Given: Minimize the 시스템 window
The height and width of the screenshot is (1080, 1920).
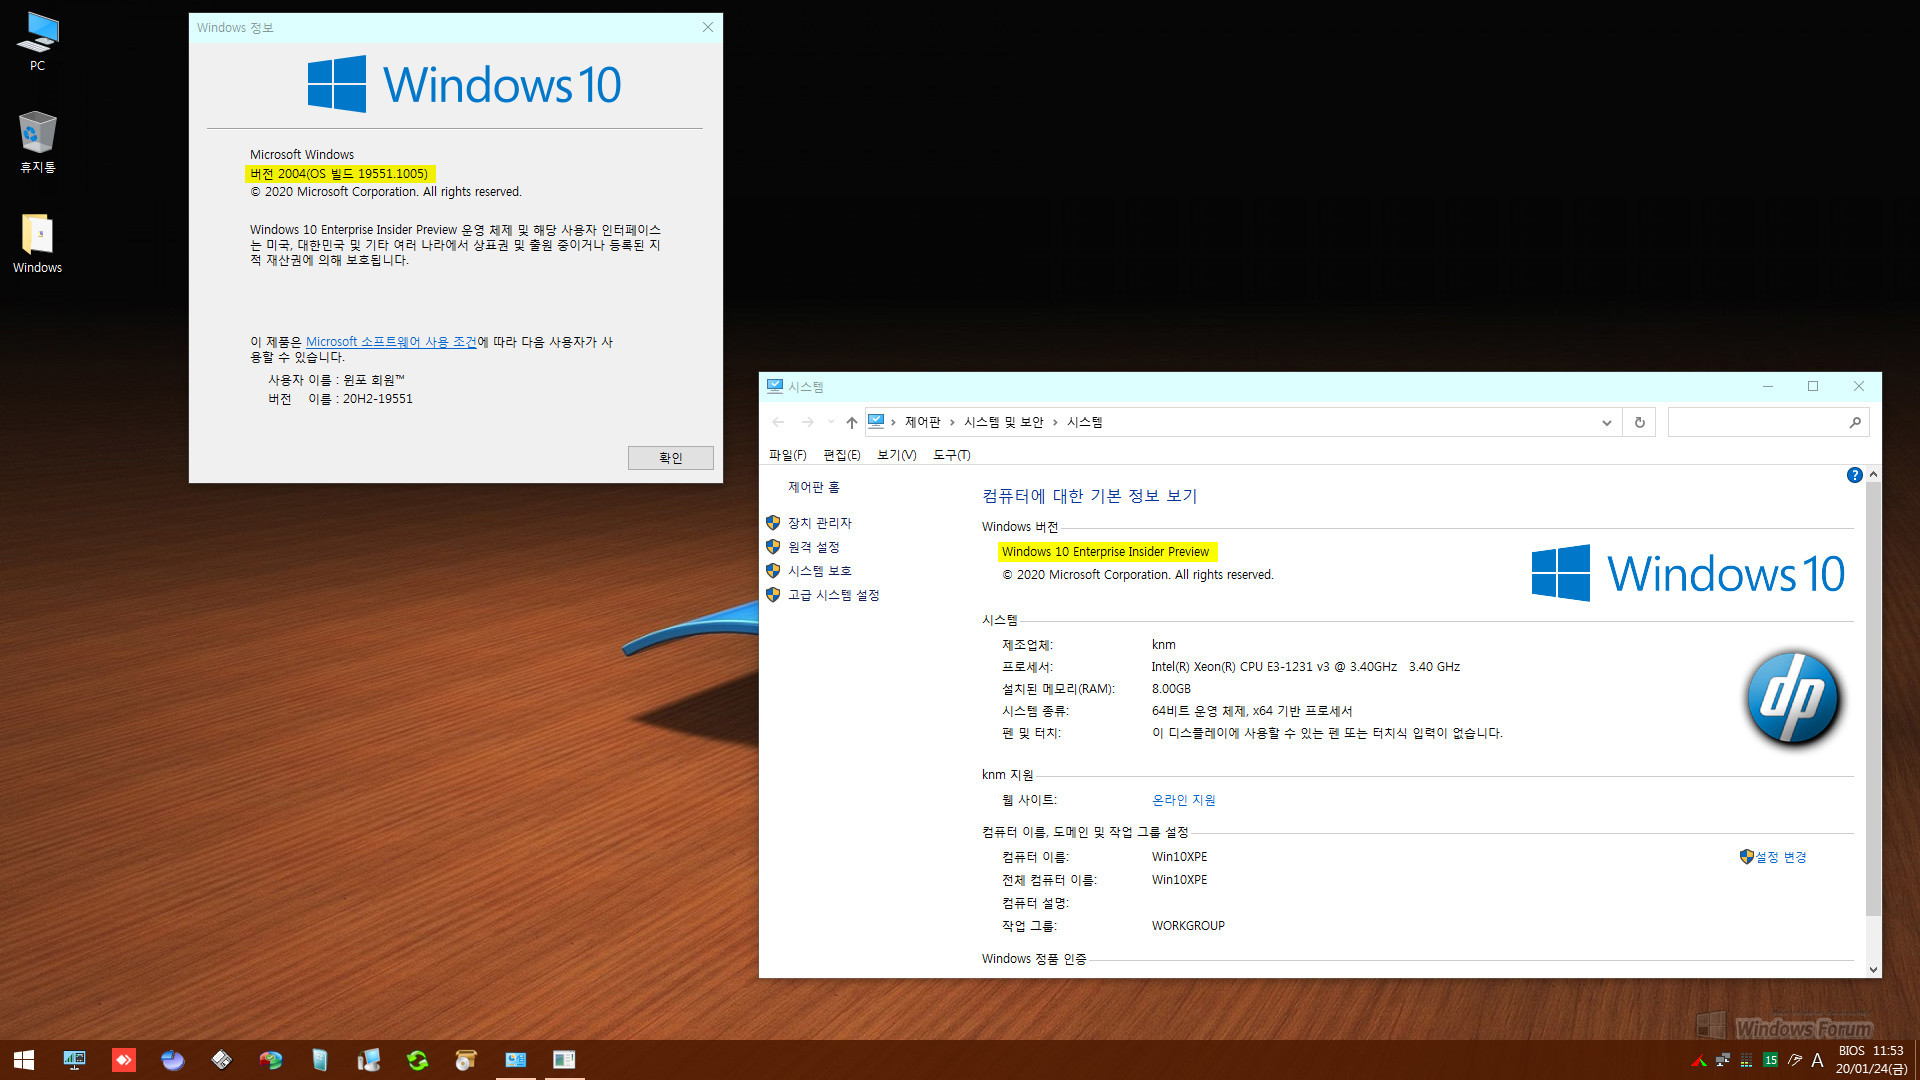Looking at the screenshot, I should click(1767, 386).
